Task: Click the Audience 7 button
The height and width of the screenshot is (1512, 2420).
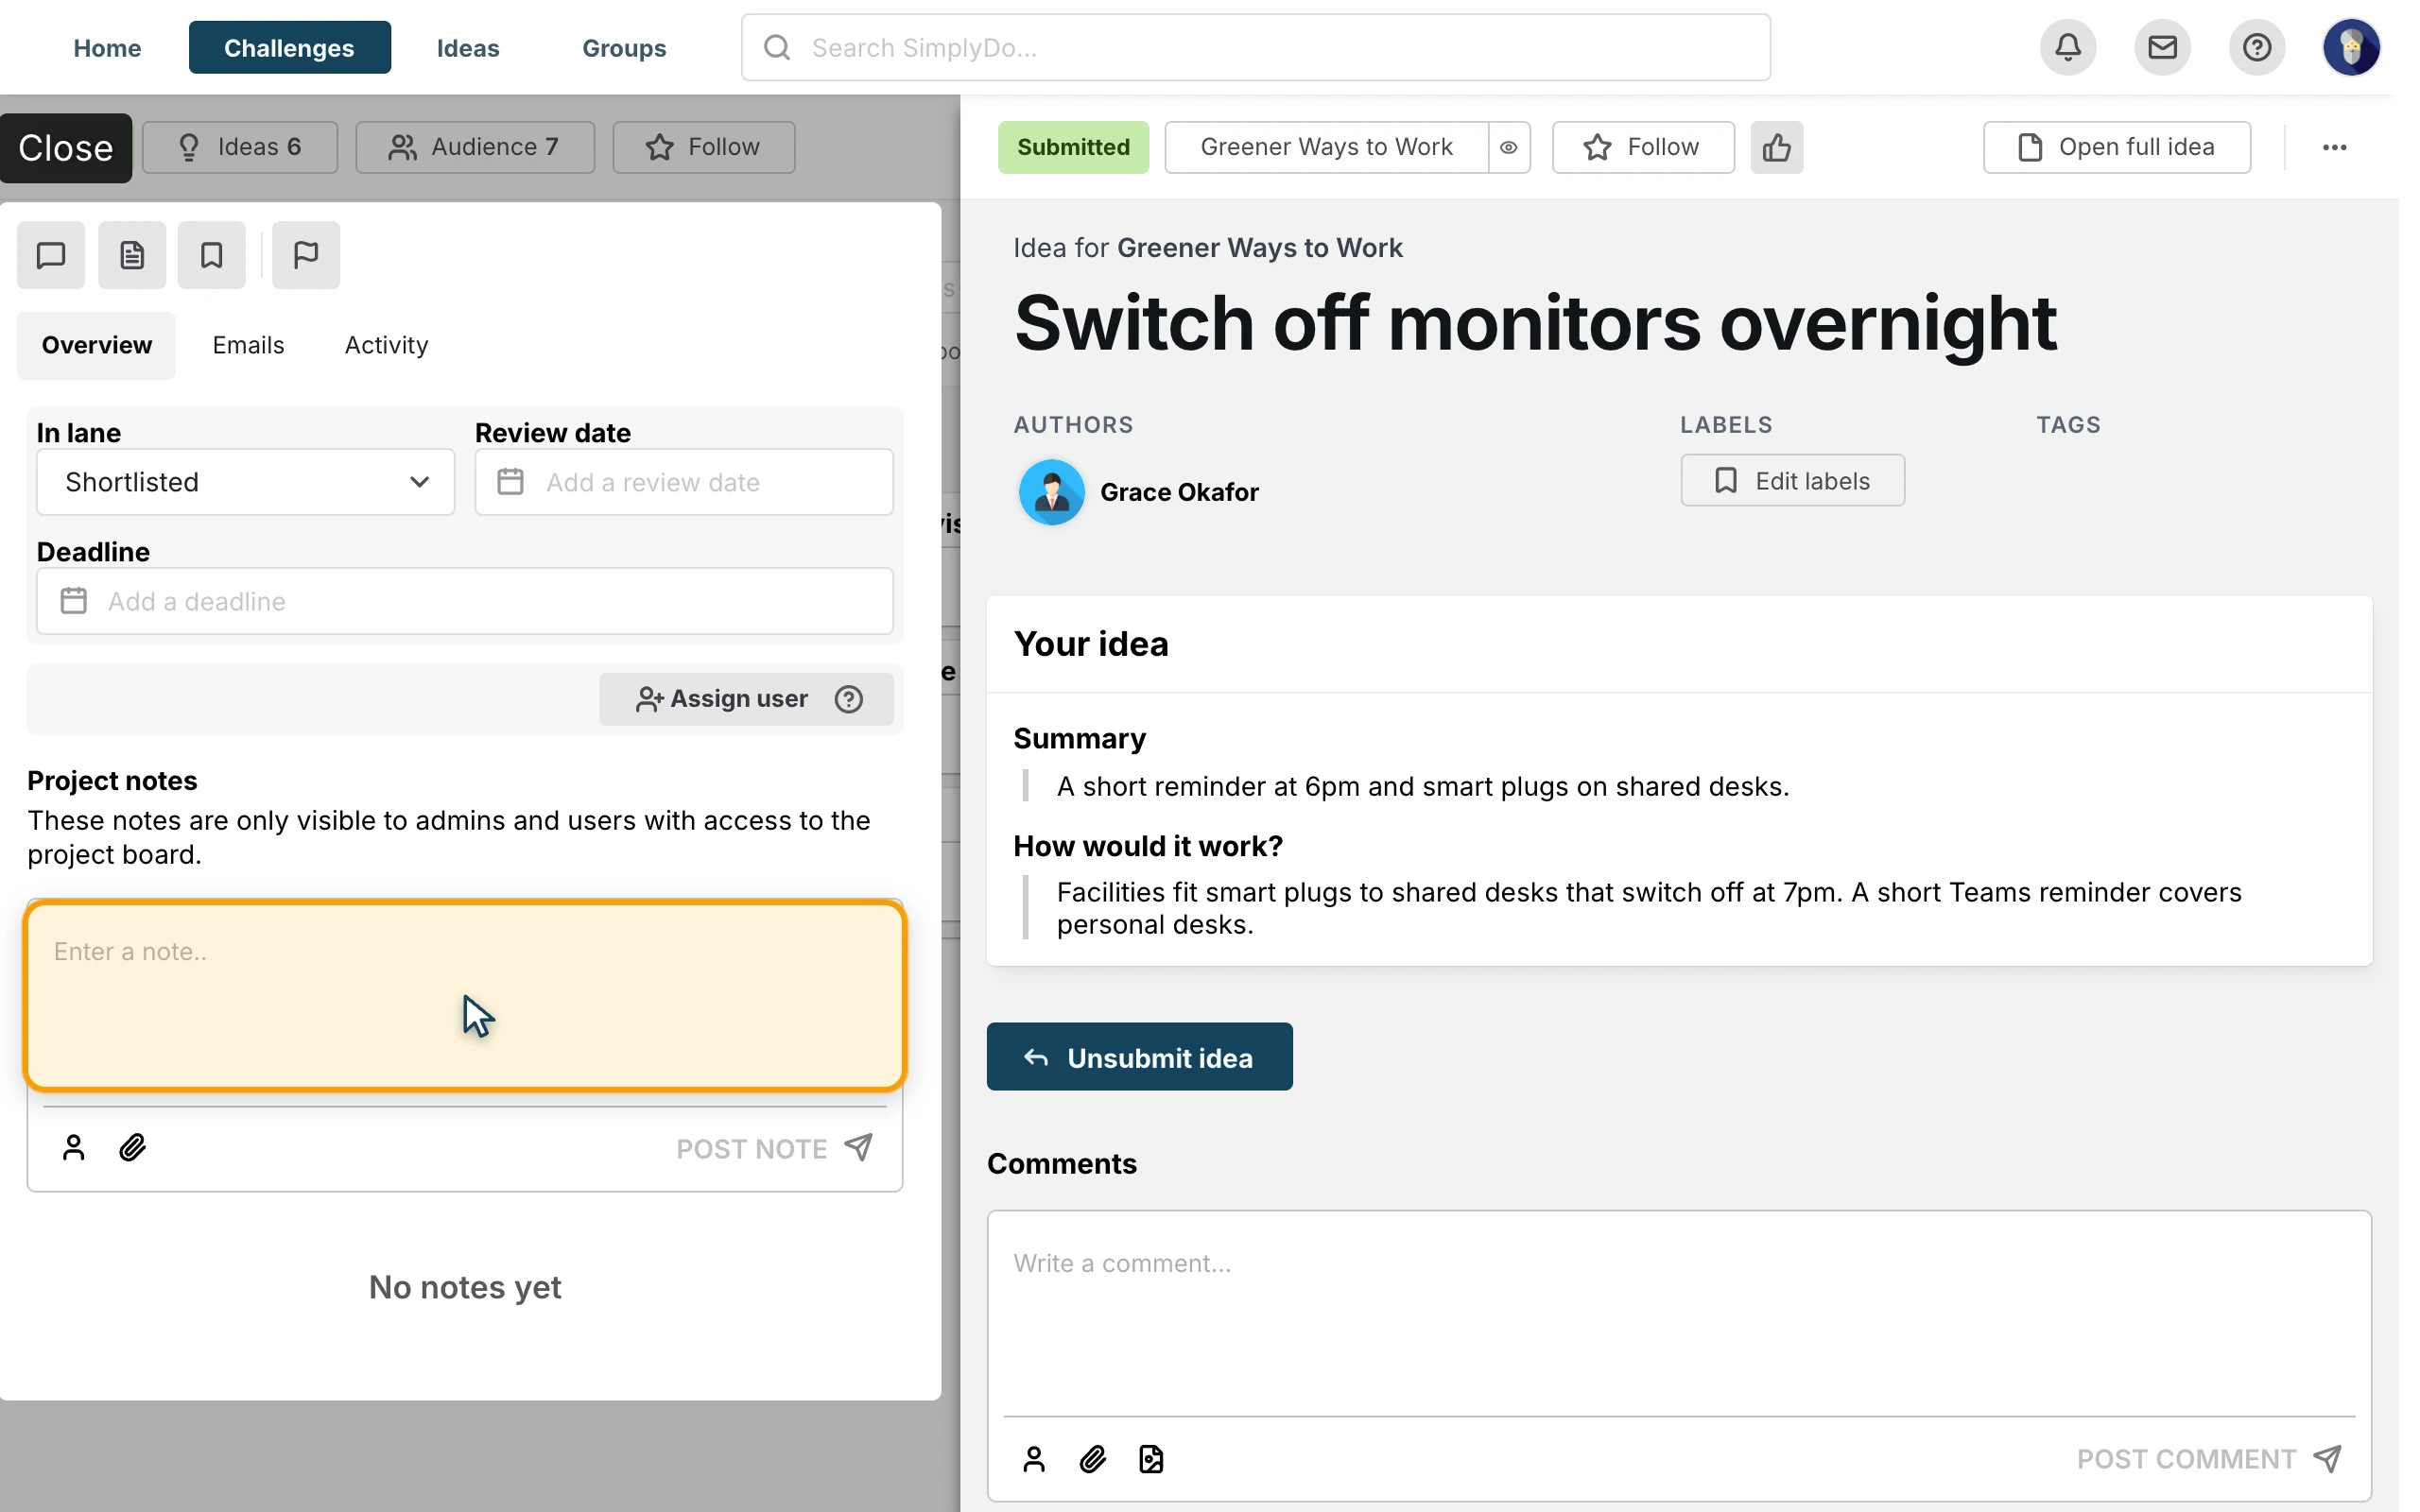Action: pos(475,147)
